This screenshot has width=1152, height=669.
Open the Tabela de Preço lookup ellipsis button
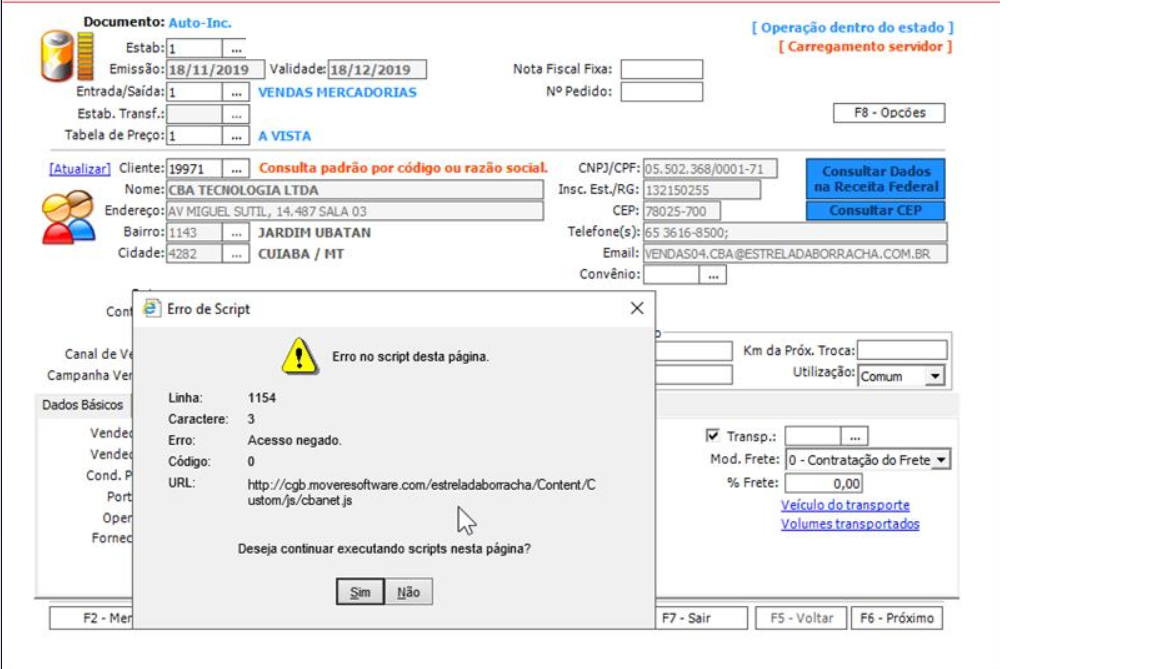(236, 136)
